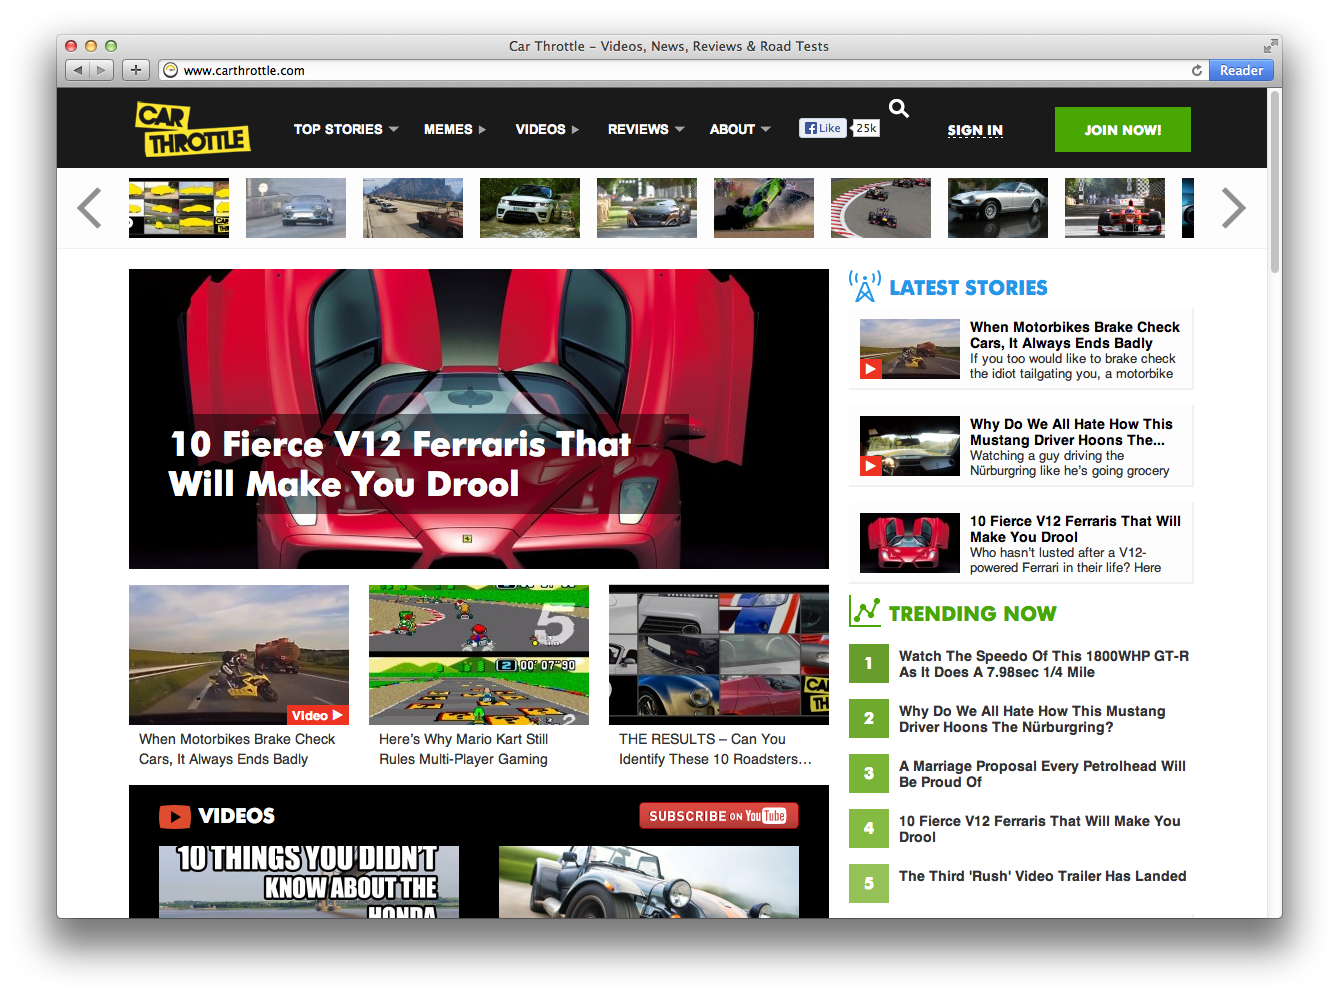
Task: Click the Sign In link
Action: pos(975,130)
